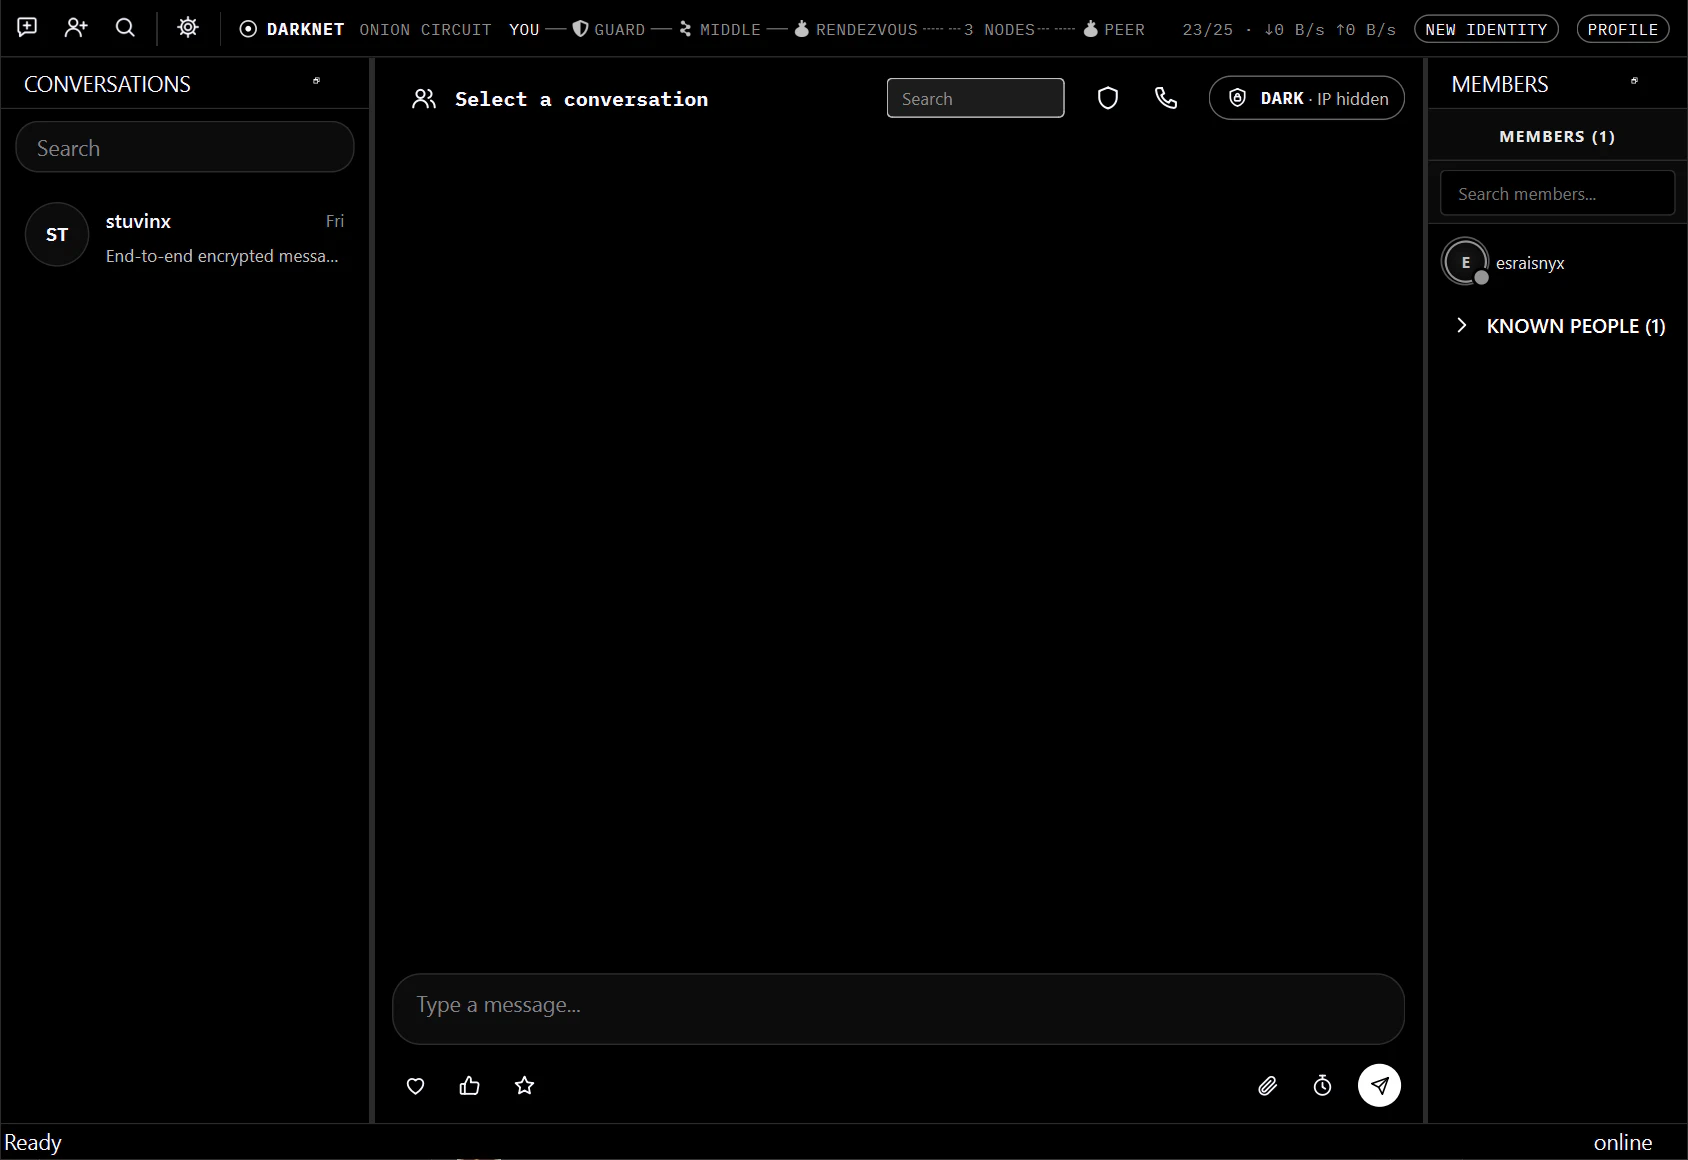
Task: Click the Ready status bar text
Action: click(33, 1142)
